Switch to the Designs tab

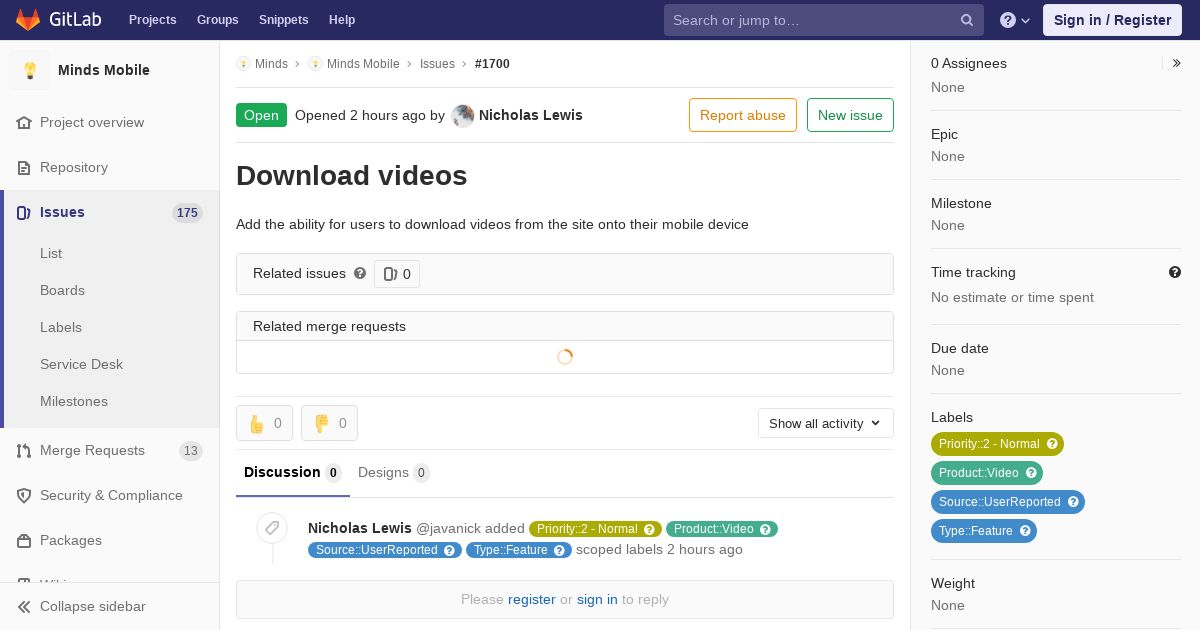tap(394, 472)
